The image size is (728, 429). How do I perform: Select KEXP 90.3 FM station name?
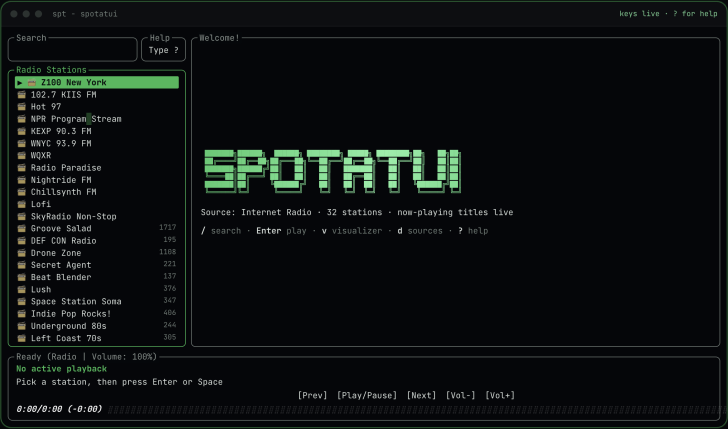coord(61,131)
